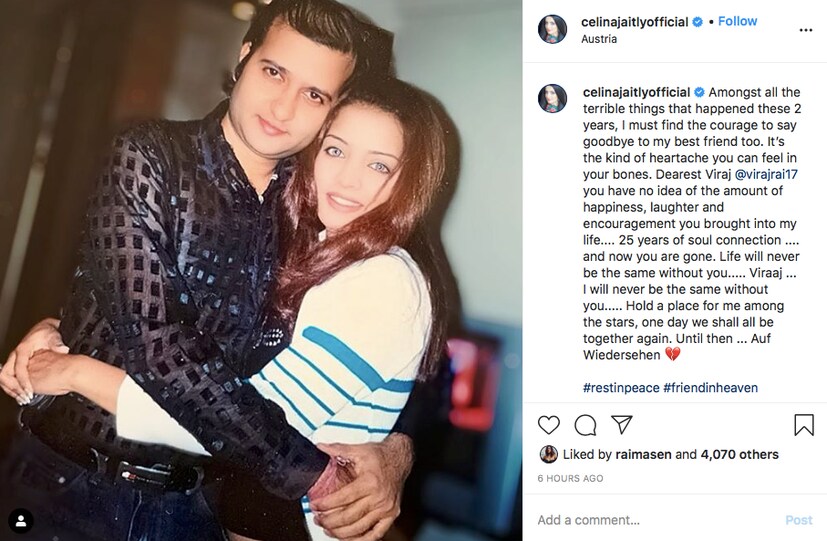Screen dimensions: 827x541
Task: Open the Austria location link
Action: 600,38
